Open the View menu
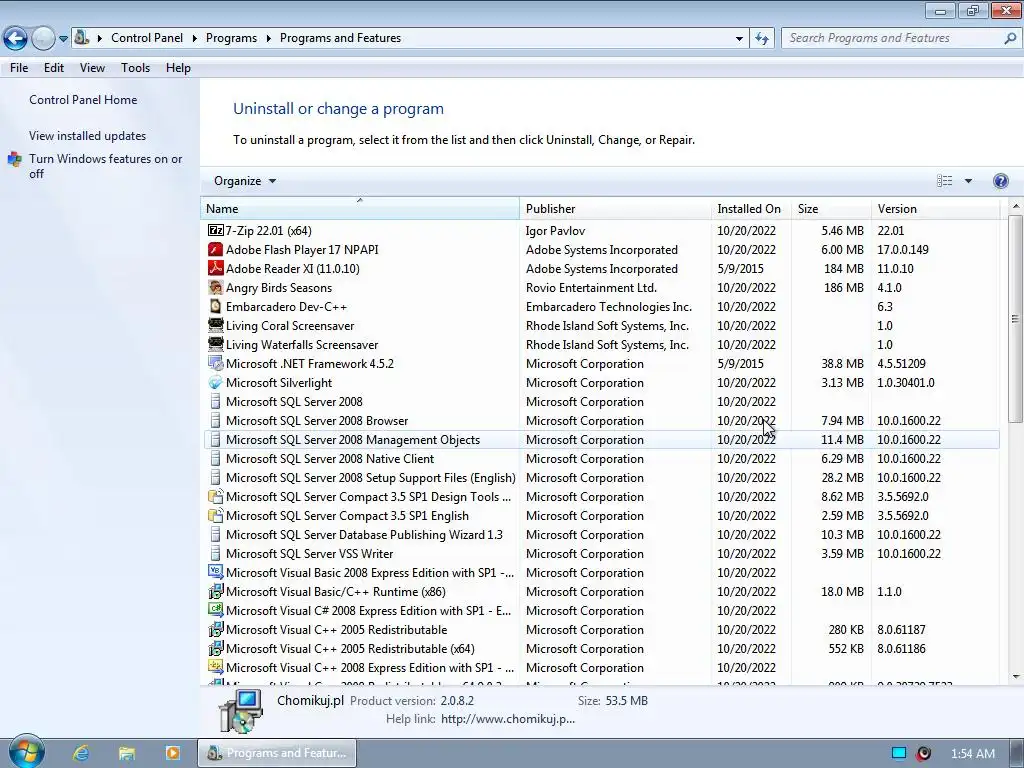The width and height of the screenshot is (1024, 768). [92, 68]
